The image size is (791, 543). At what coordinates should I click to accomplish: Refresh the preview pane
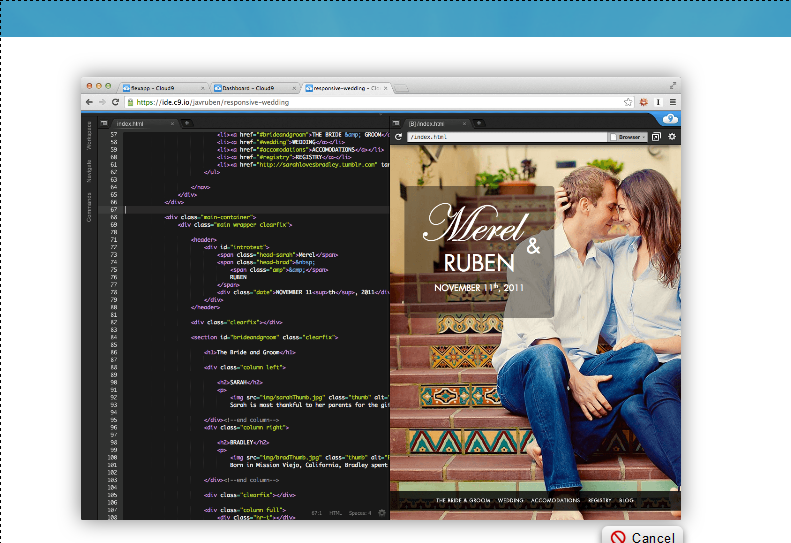(399, 137)
